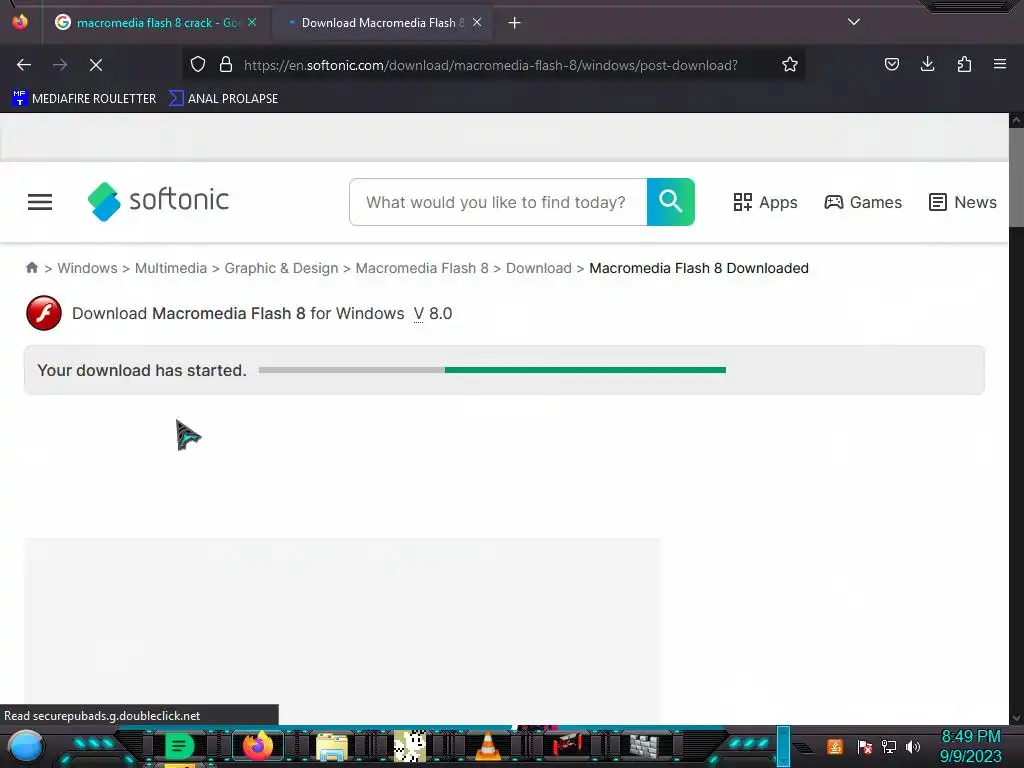Open Spotify from the taskbar
The width and height of the screenshot is (1024, 768).
tap(178, 746)
